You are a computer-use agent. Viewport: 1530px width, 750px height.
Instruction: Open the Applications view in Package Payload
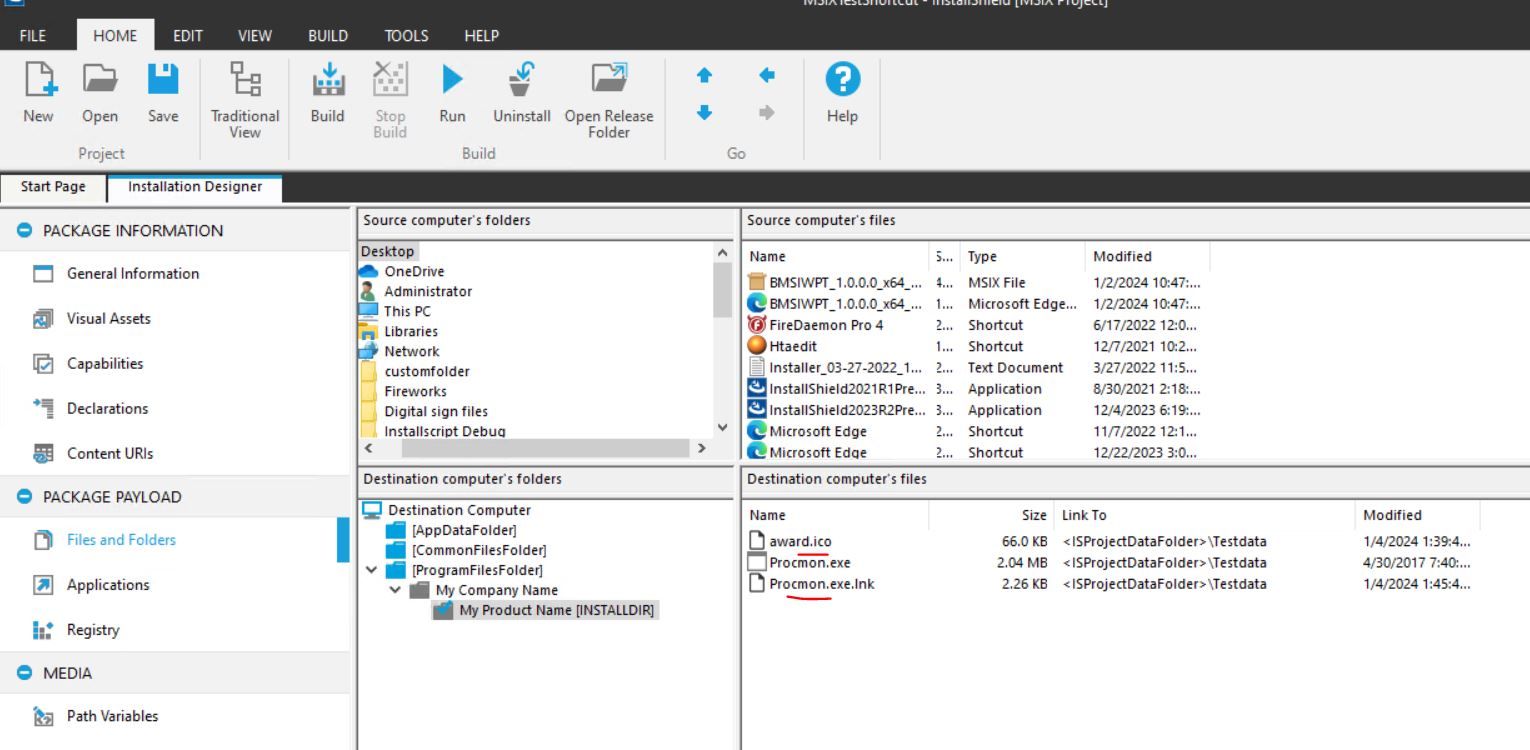click(x=109, y=584)
